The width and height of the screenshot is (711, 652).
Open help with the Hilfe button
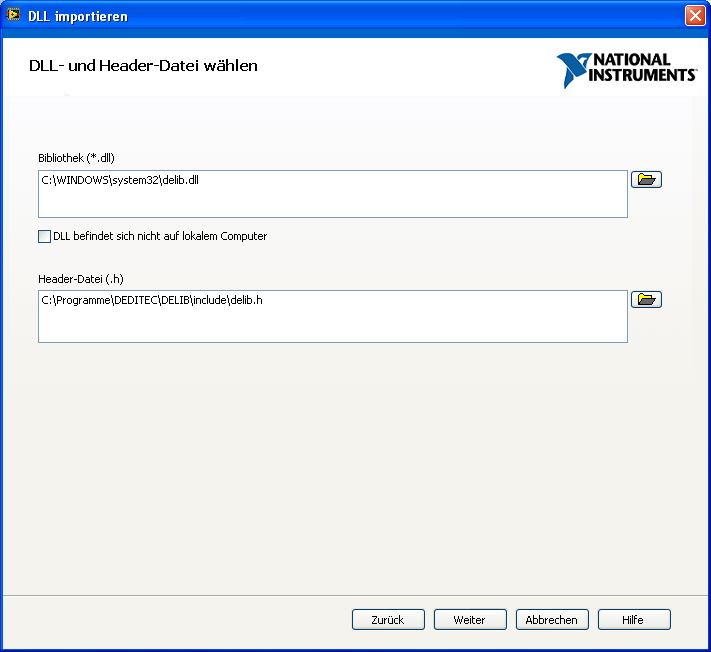click(634, 620)
